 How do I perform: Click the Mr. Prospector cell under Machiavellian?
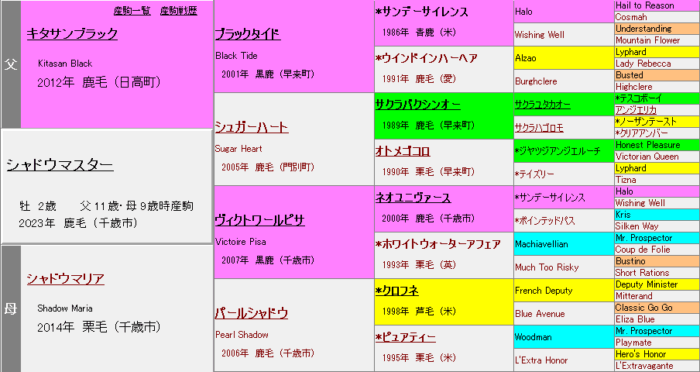pyautogui.click(x=657, y=238)
